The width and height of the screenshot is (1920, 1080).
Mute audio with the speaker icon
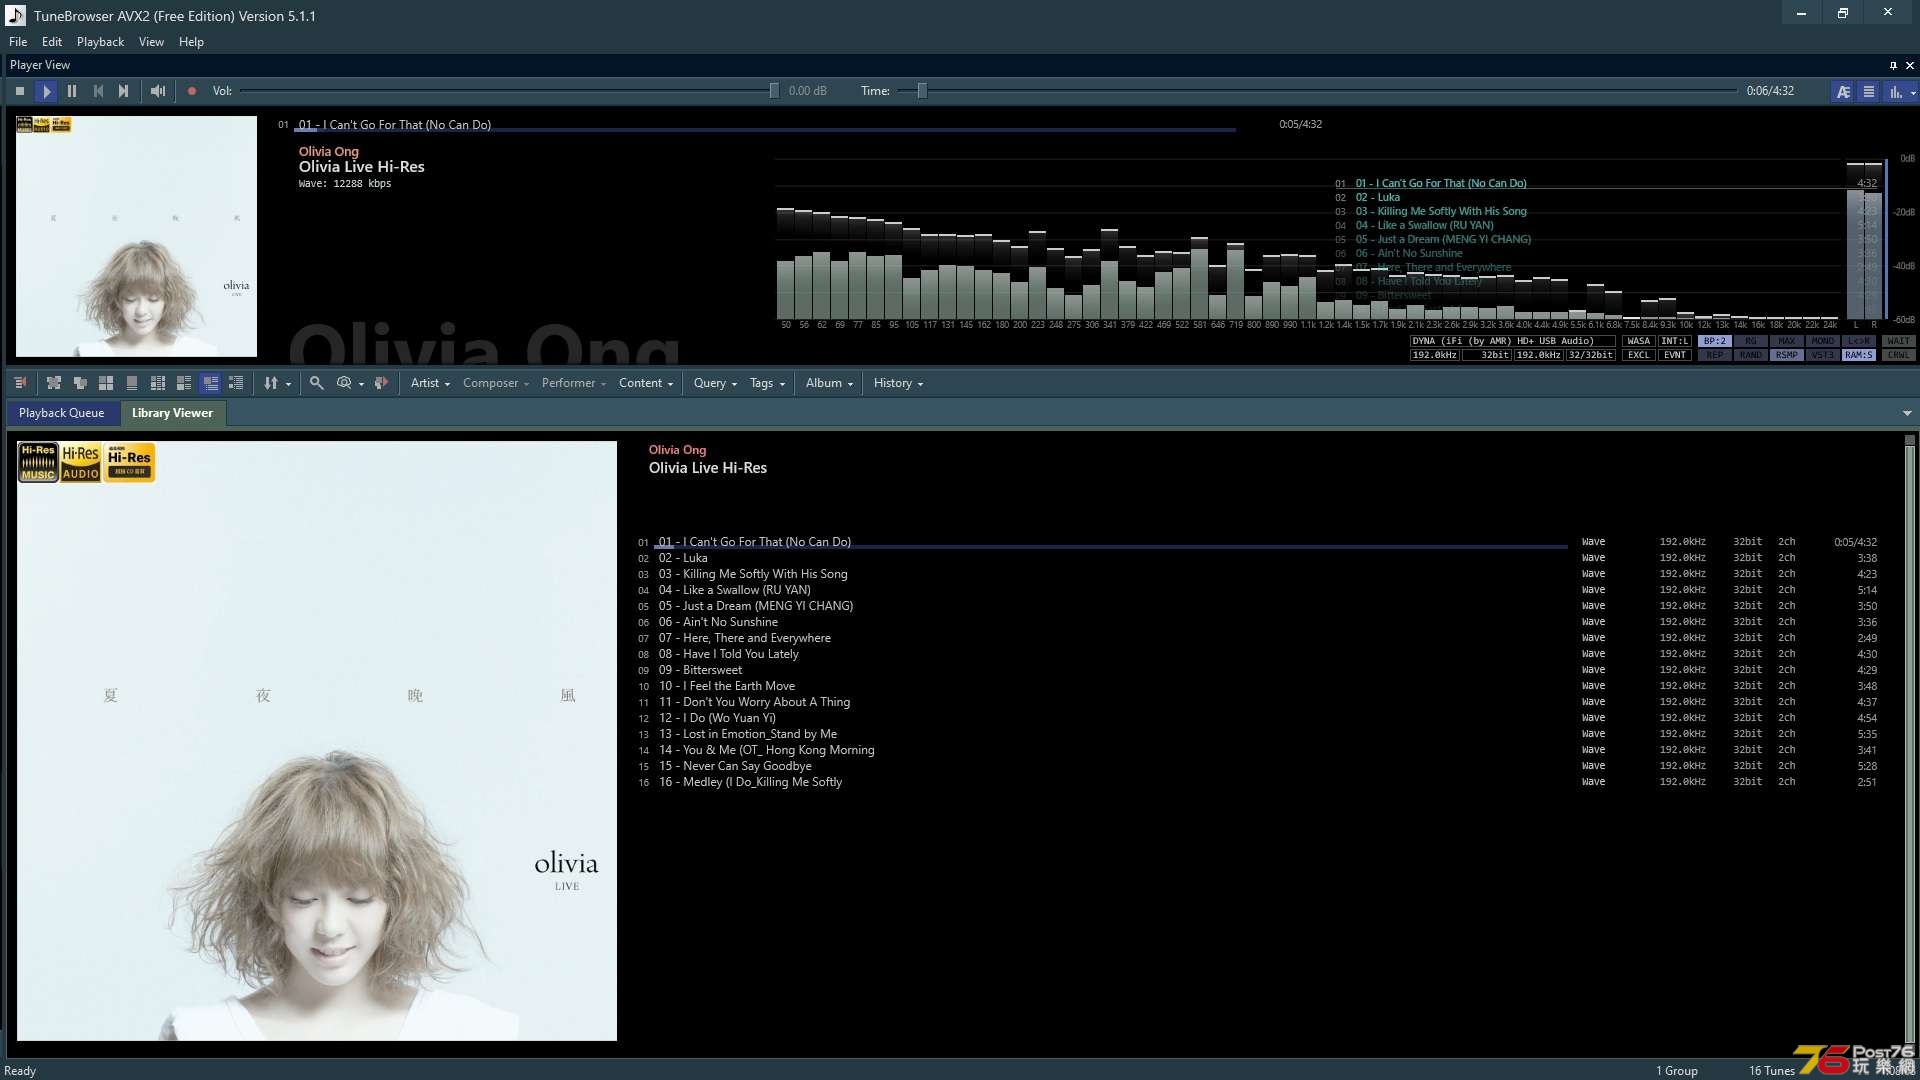158,91
